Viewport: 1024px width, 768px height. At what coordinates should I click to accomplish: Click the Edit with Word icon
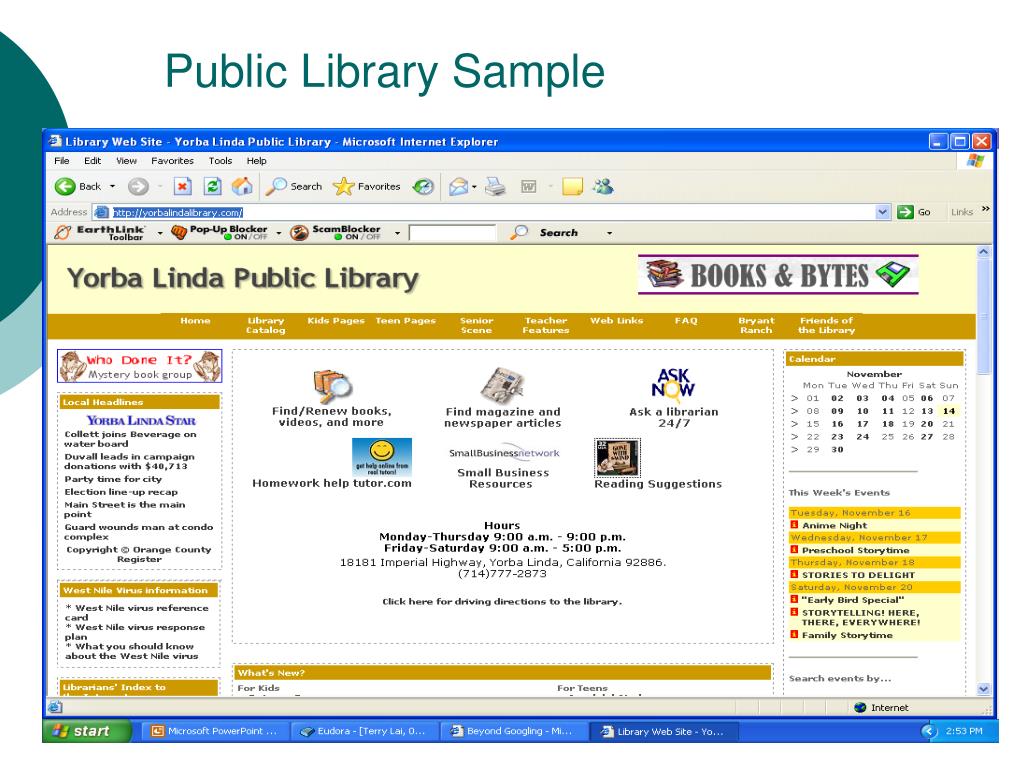[528, 187]
